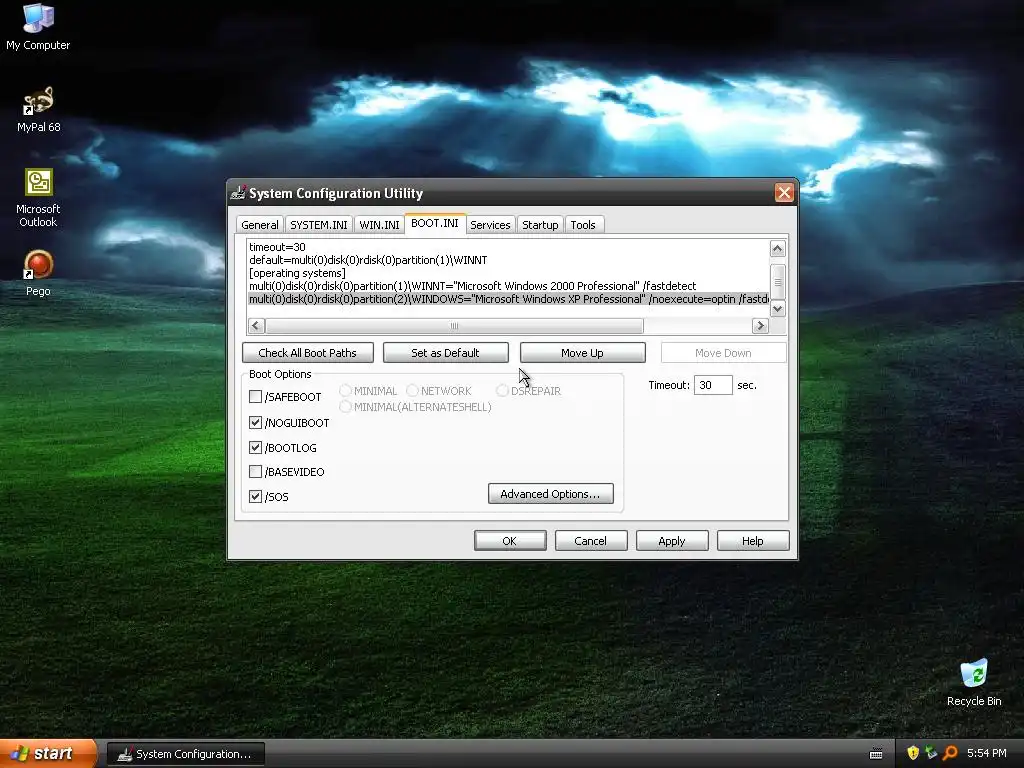Click the boot list scroll down arrow
This screenshot has height=768, width=1024.
[x=777, y=309]
